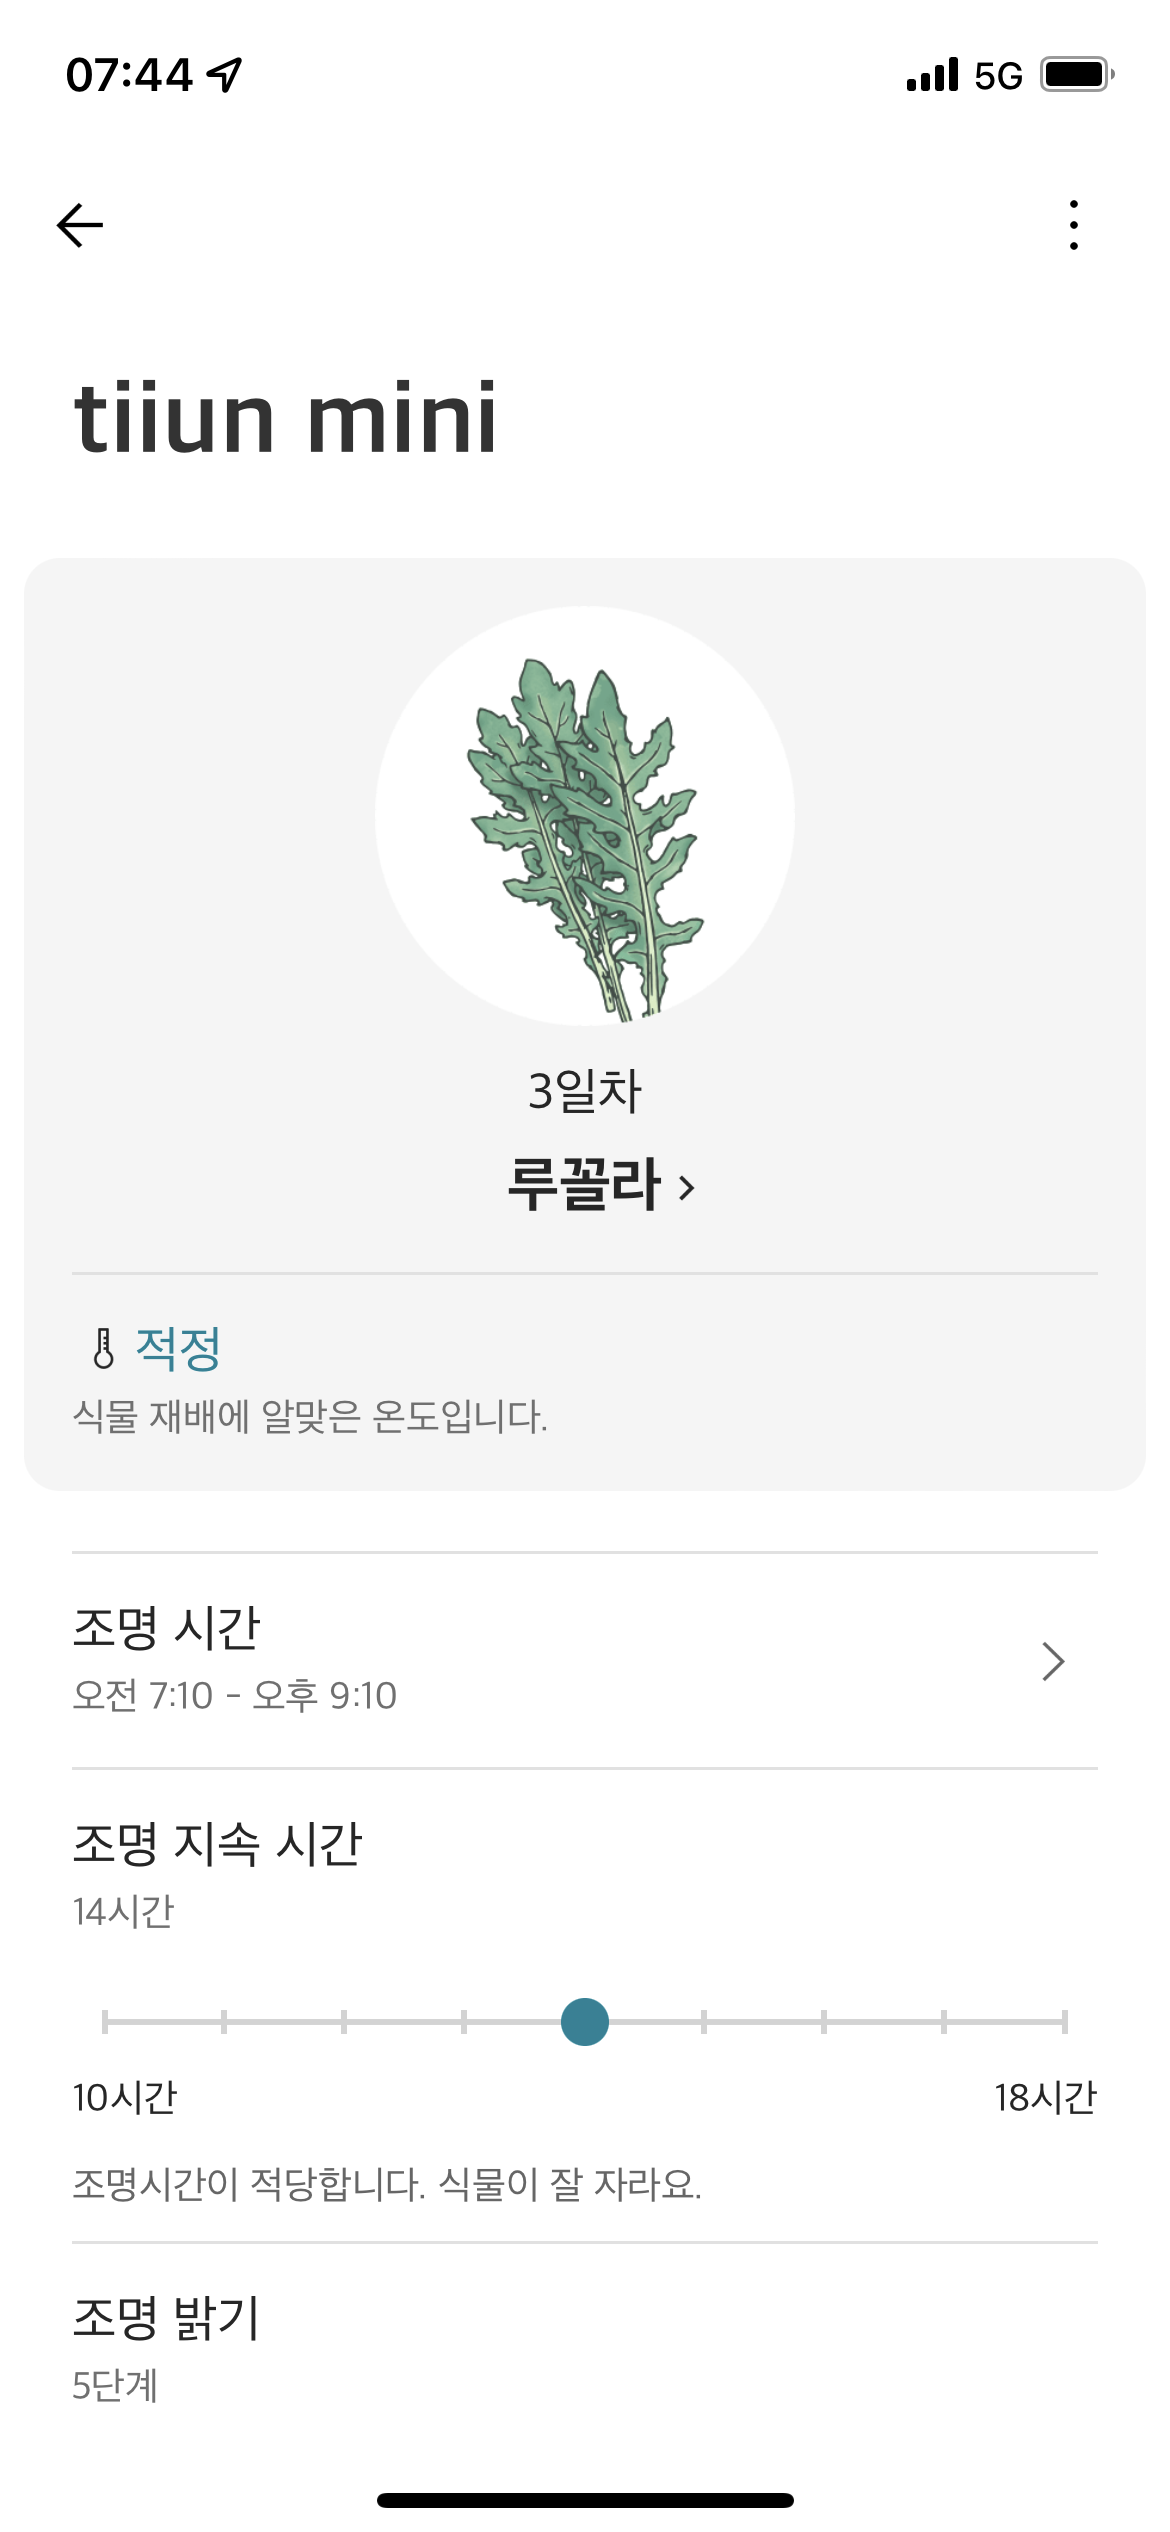This screenshot has width=1170, height=2532.
Task: Tap the 3일차 day counter text
Action: coord(585,1090)
